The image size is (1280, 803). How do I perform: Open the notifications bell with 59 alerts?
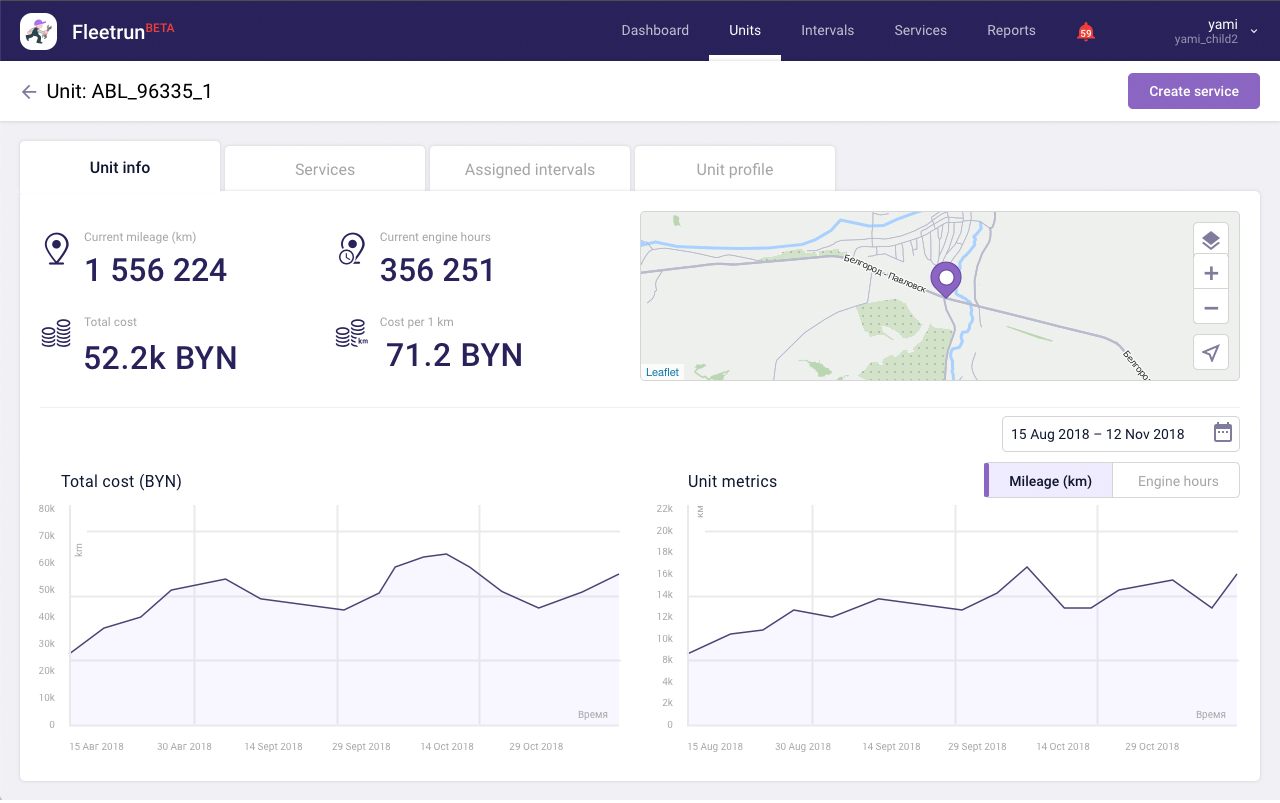coord(1085,31)
